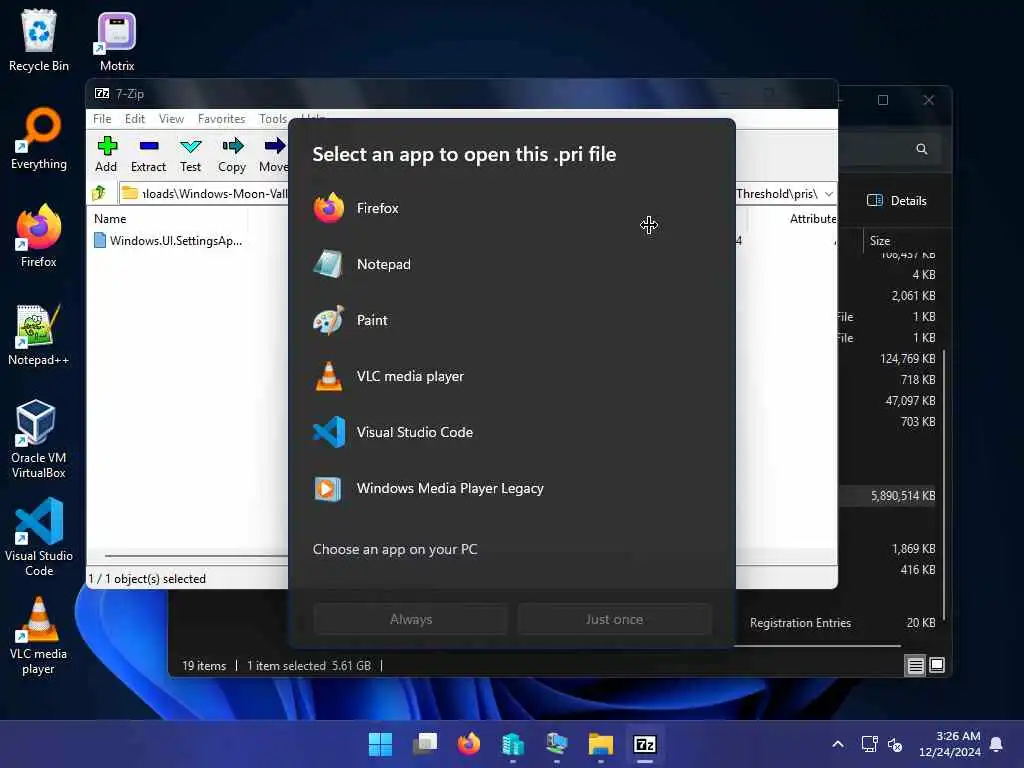Open the 7-Zip File menu

(102, 119)
